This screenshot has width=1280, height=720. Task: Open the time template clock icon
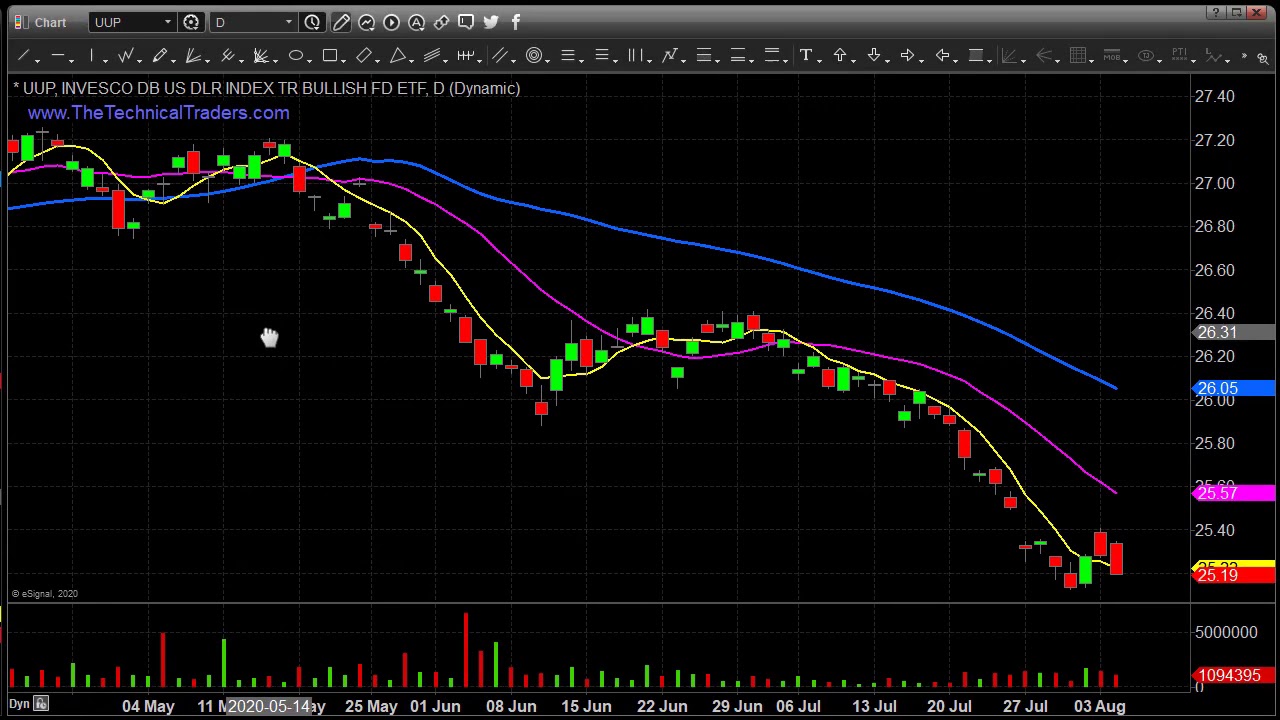coord(312,22)
